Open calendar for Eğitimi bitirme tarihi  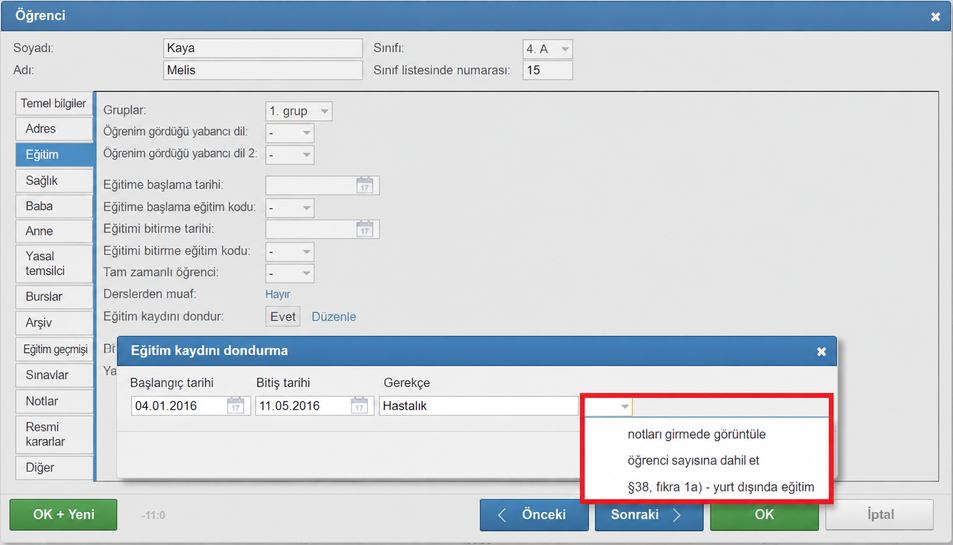[364, 229]
